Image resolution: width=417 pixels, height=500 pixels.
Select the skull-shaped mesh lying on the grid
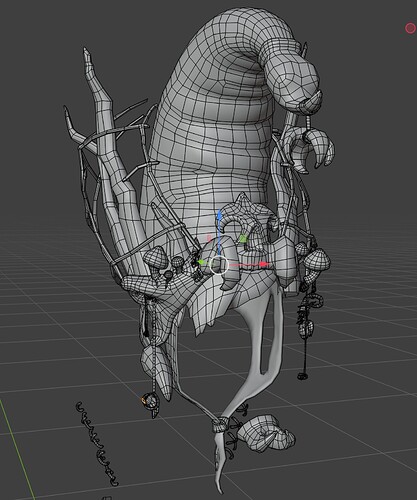click(x=267, y=433)
